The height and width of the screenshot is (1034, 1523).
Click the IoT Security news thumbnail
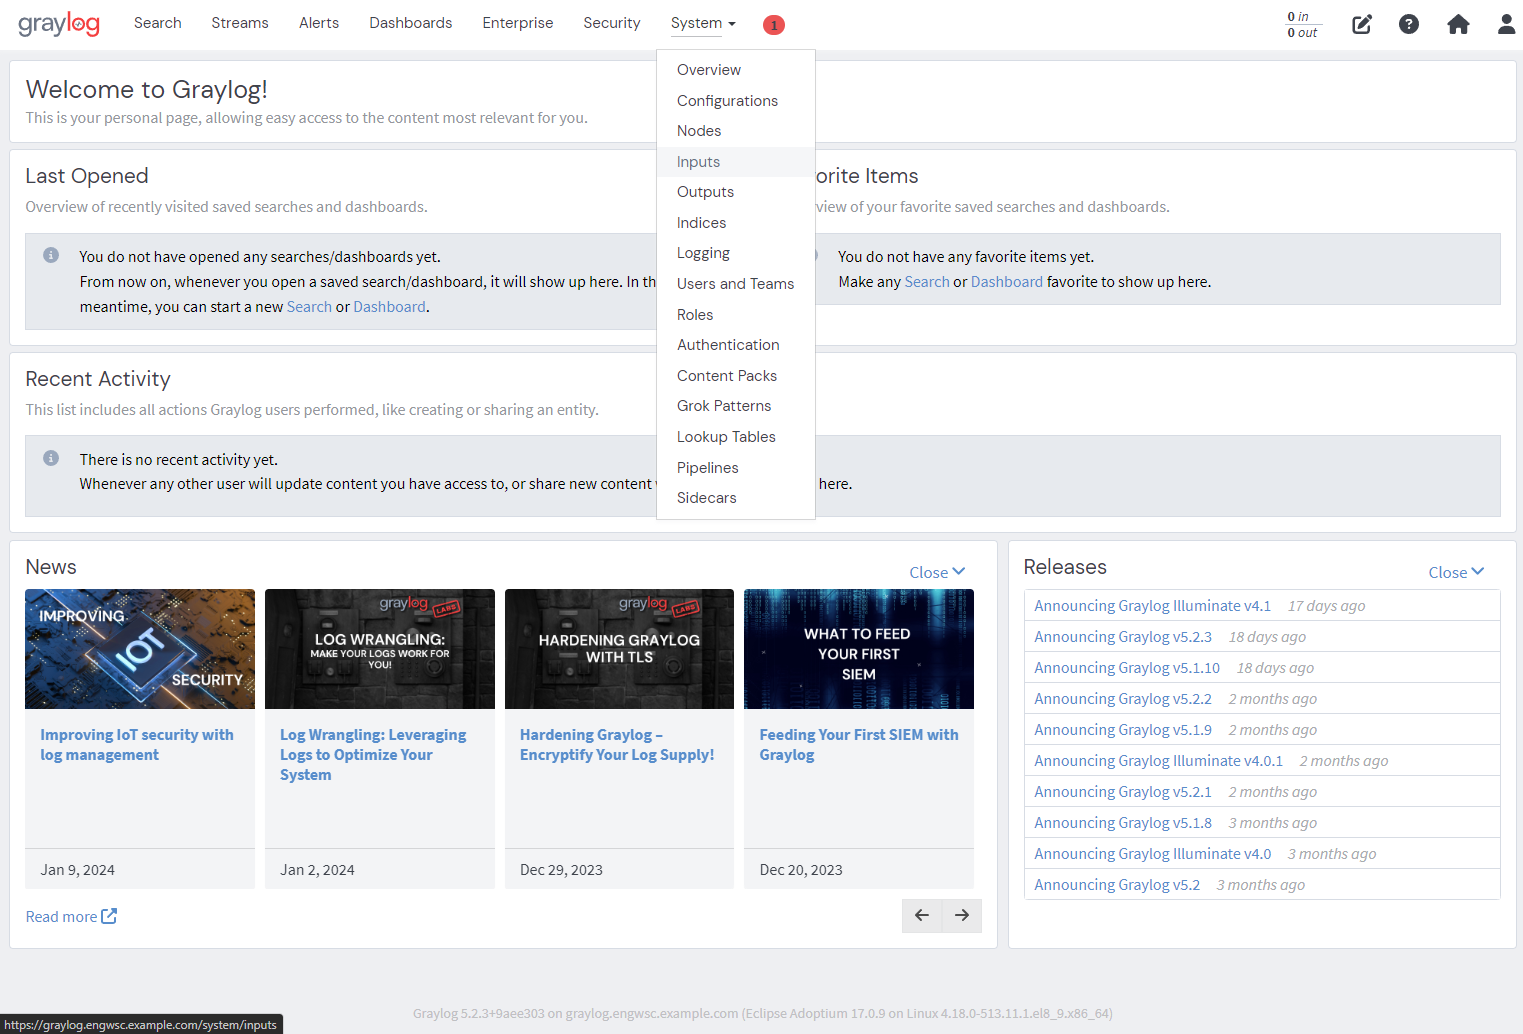pyautogui.click(x=140, y=649)
